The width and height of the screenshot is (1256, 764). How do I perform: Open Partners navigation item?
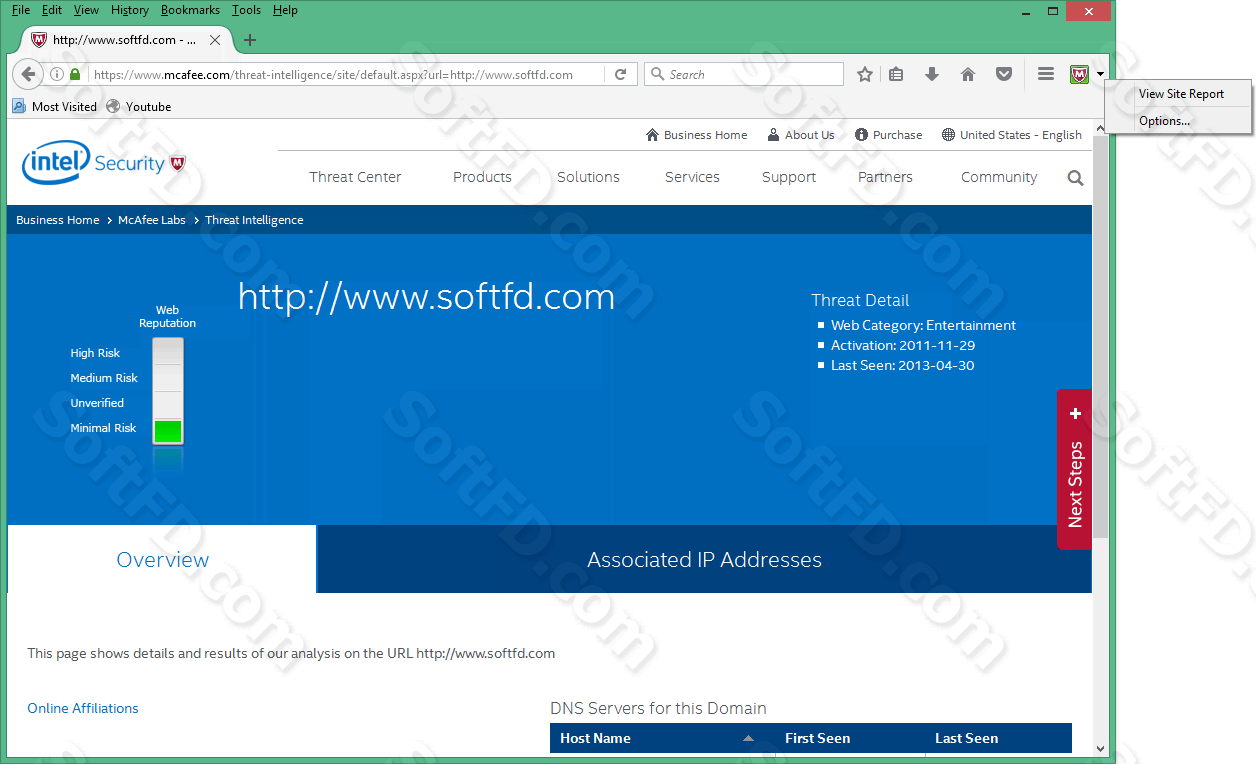pyautogui.click(x=885, y=177)
